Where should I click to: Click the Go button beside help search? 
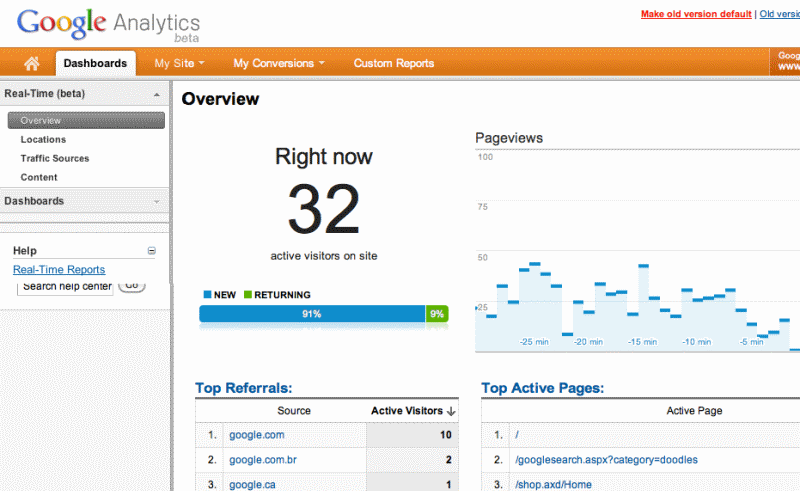pyautogui.click(x=132, y=286)
